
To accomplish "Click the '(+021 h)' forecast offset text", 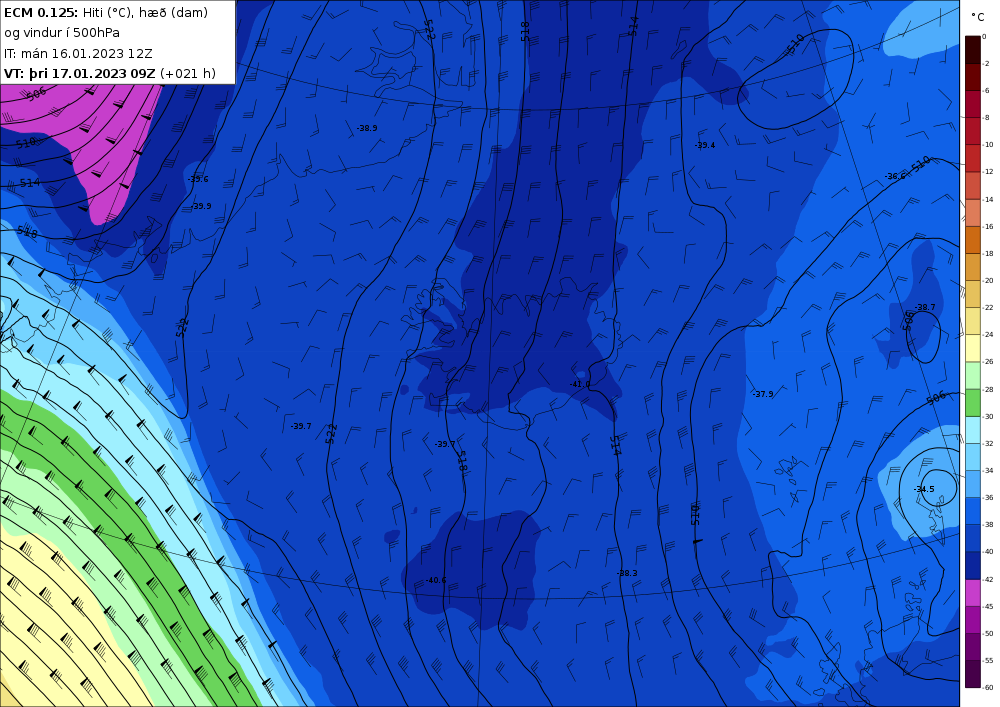I will click(x=188, y=73).
